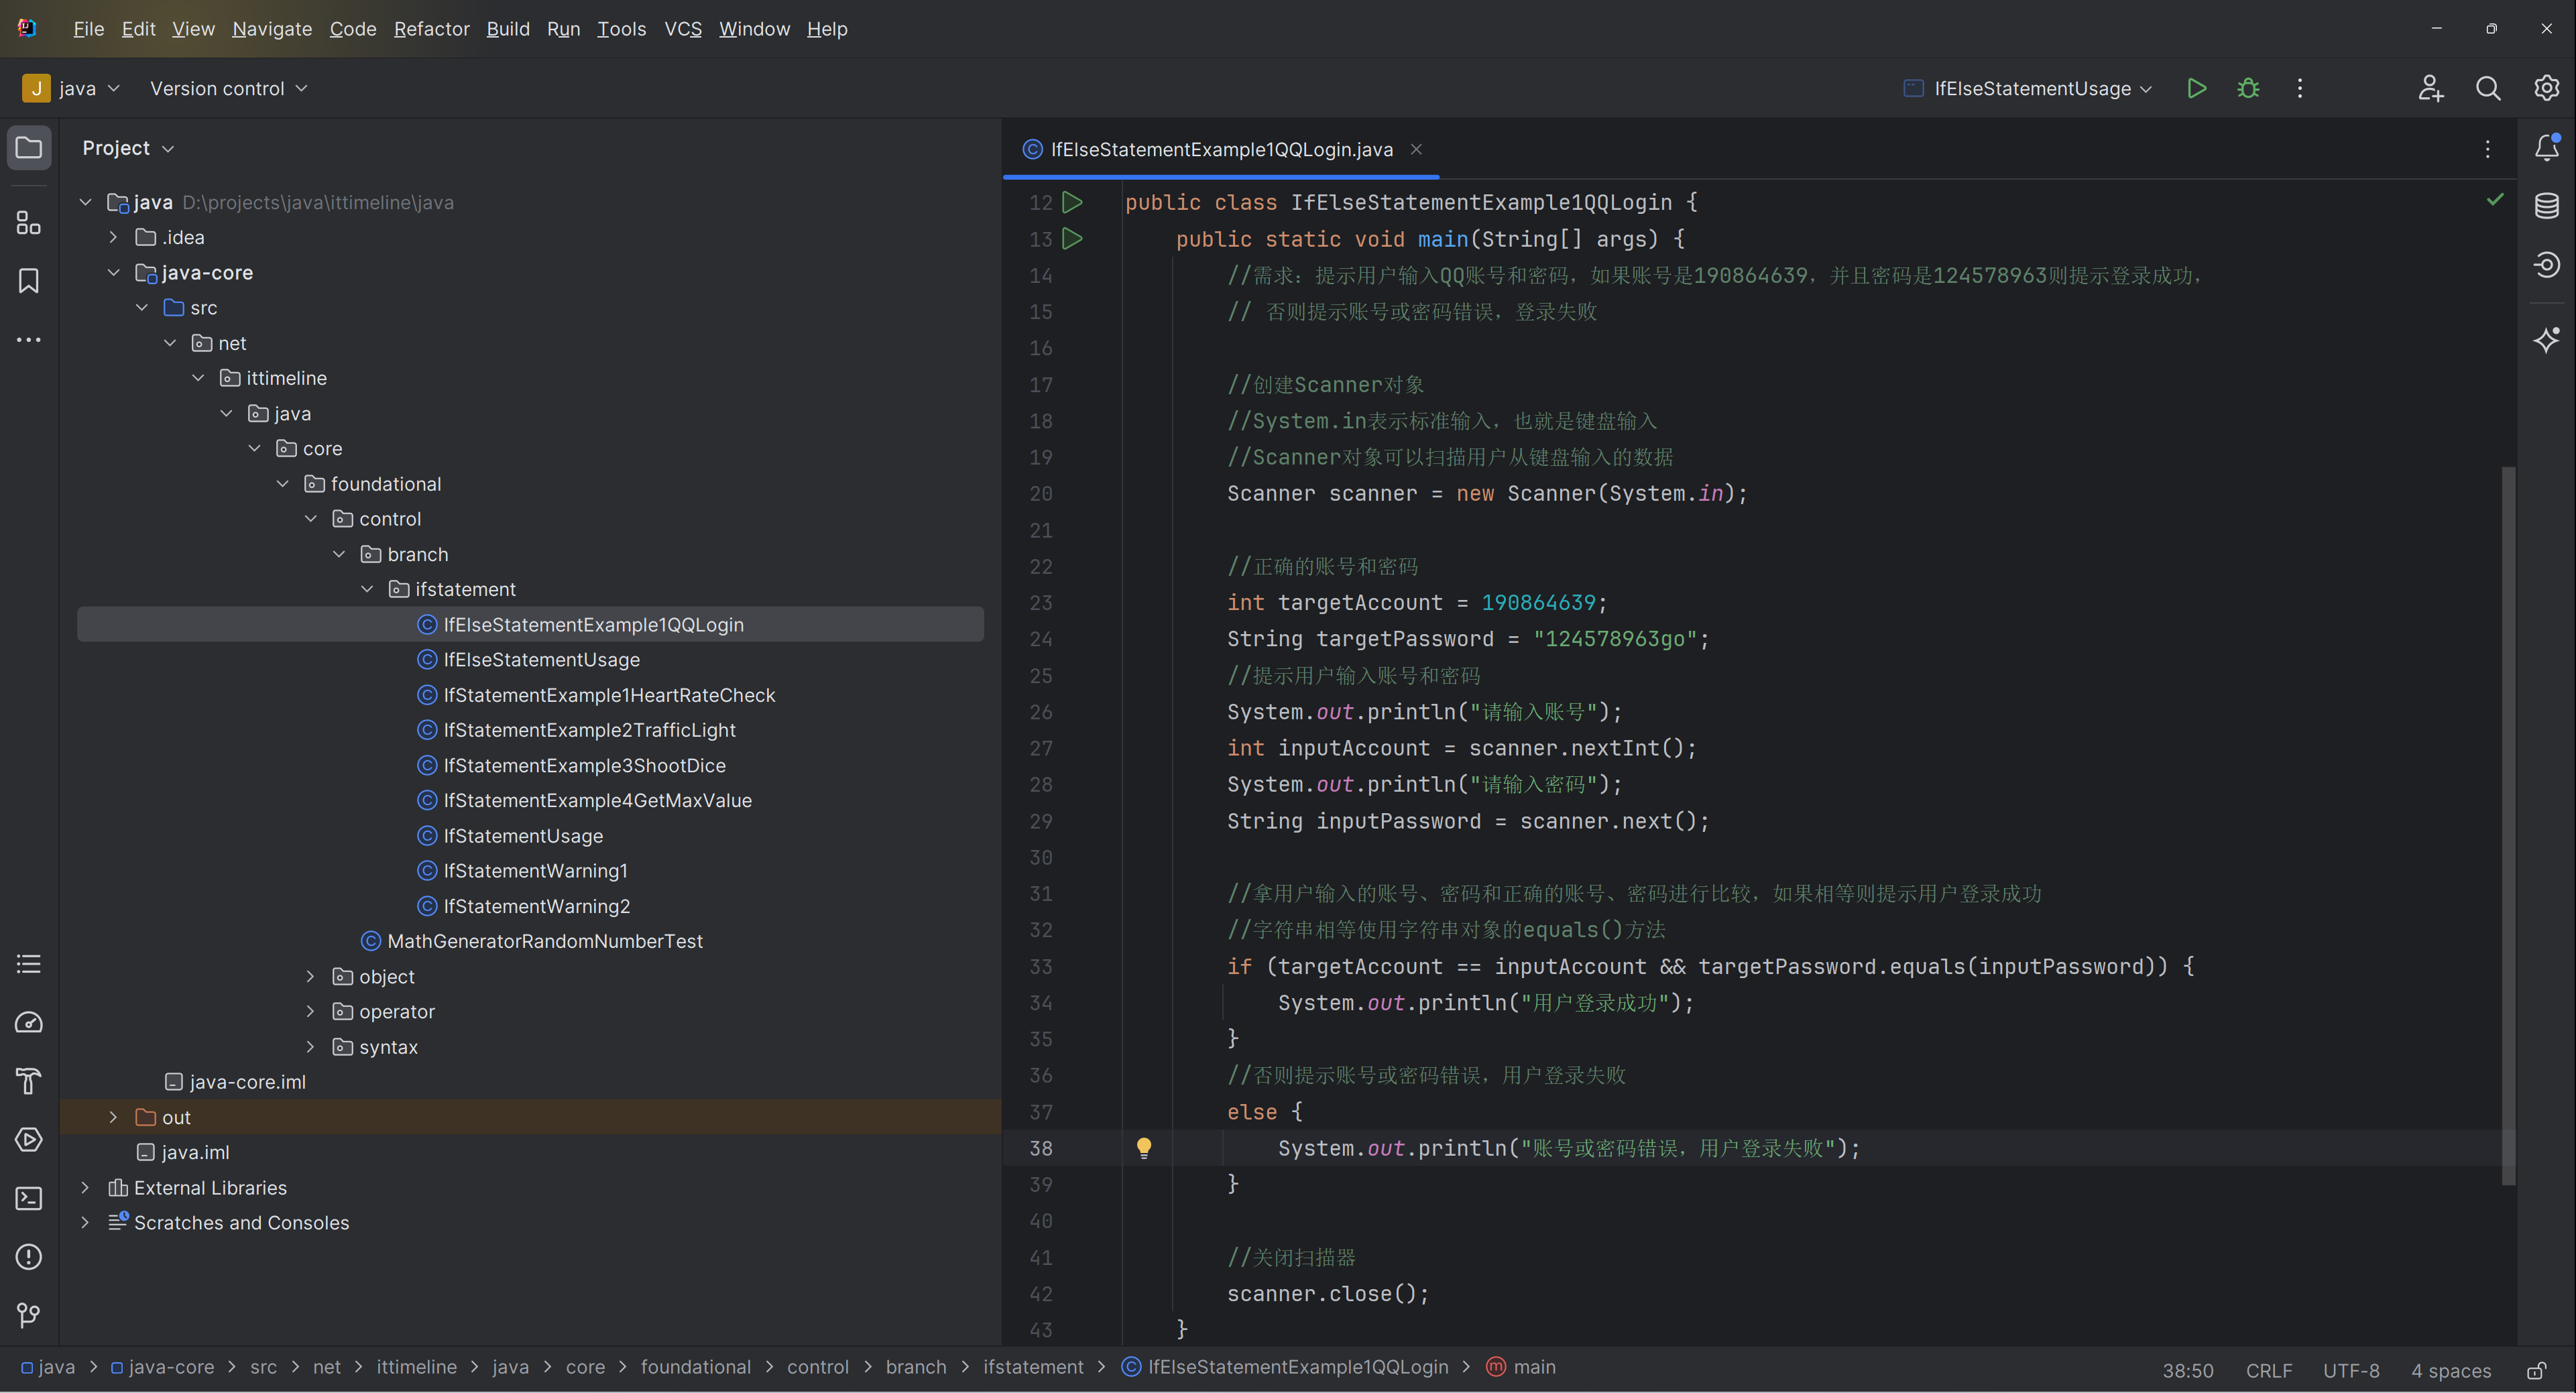Image resolution: width=2576 pixels, height=1393 pixels.
Task: Open the AI Assistant sparkle icon
Action: click(2546, 340)
